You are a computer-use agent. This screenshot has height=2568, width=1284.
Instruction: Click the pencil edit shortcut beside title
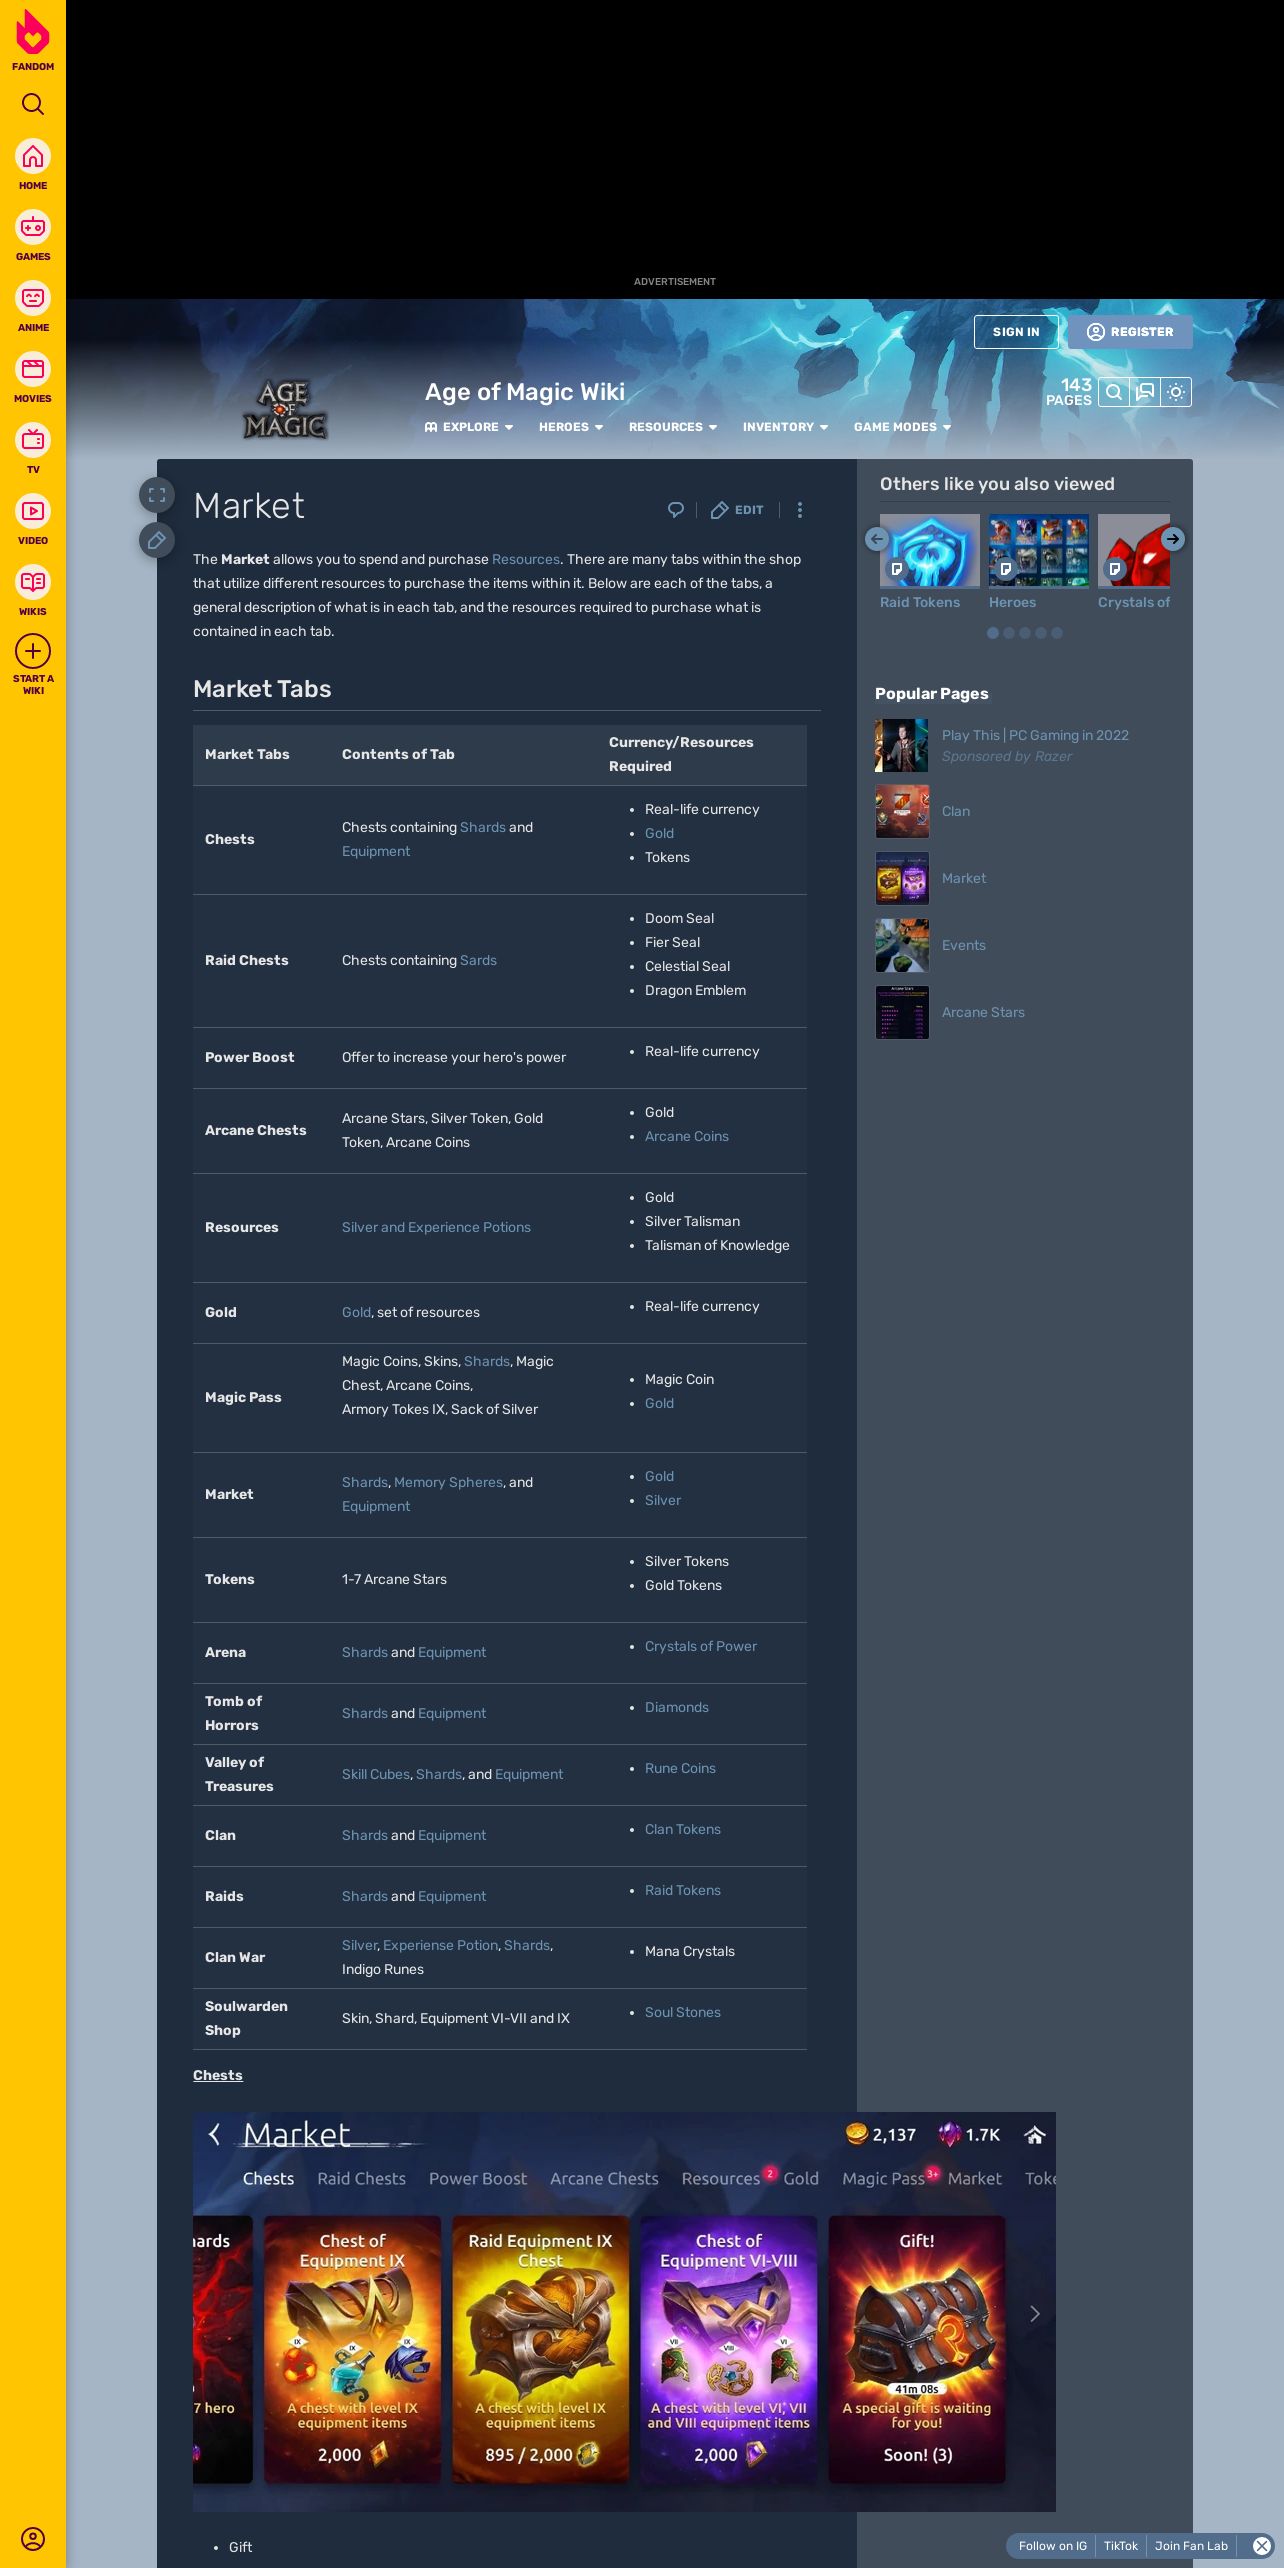(x=157, y=541)
